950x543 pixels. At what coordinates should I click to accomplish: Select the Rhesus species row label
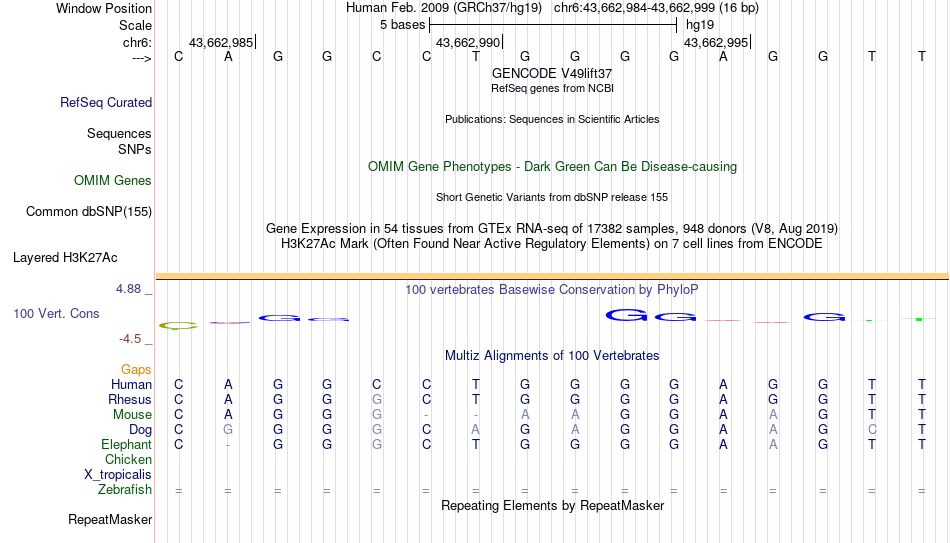click(x=130, y=399)
